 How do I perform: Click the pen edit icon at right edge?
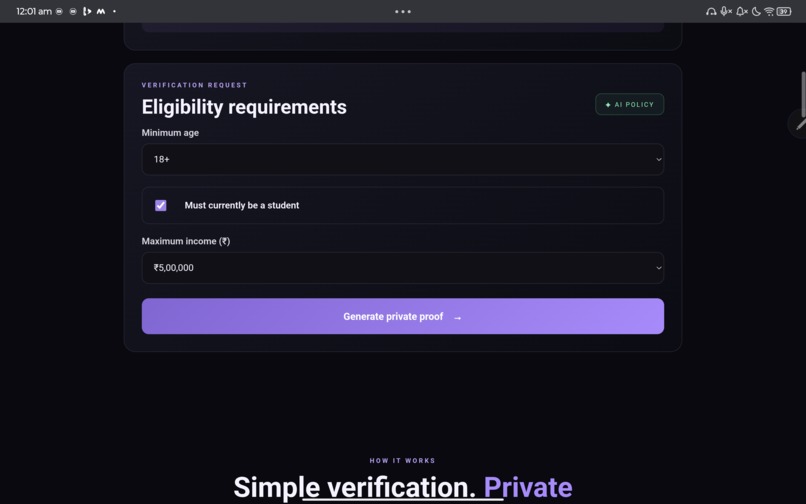coord(800,124)
